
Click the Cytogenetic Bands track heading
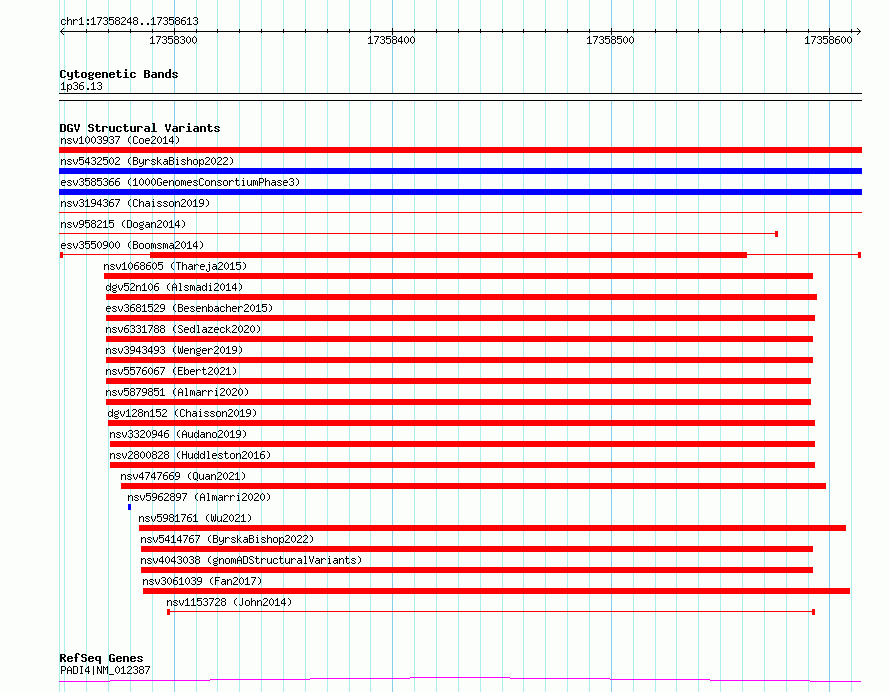pyautogui.click(x=119, y=74)
